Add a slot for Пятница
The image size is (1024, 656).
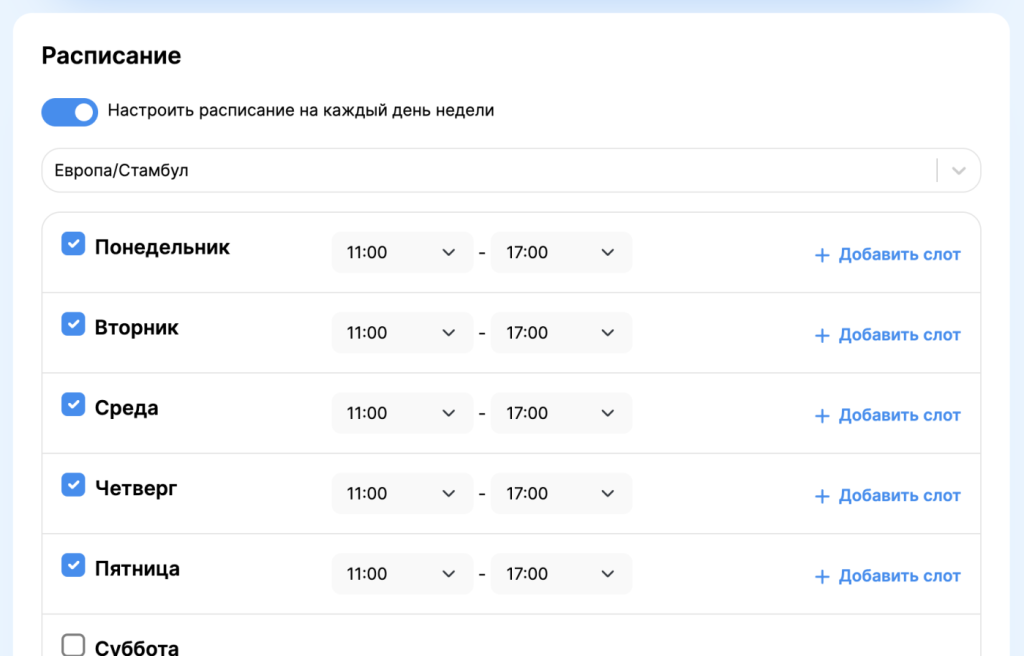[888, 576]
